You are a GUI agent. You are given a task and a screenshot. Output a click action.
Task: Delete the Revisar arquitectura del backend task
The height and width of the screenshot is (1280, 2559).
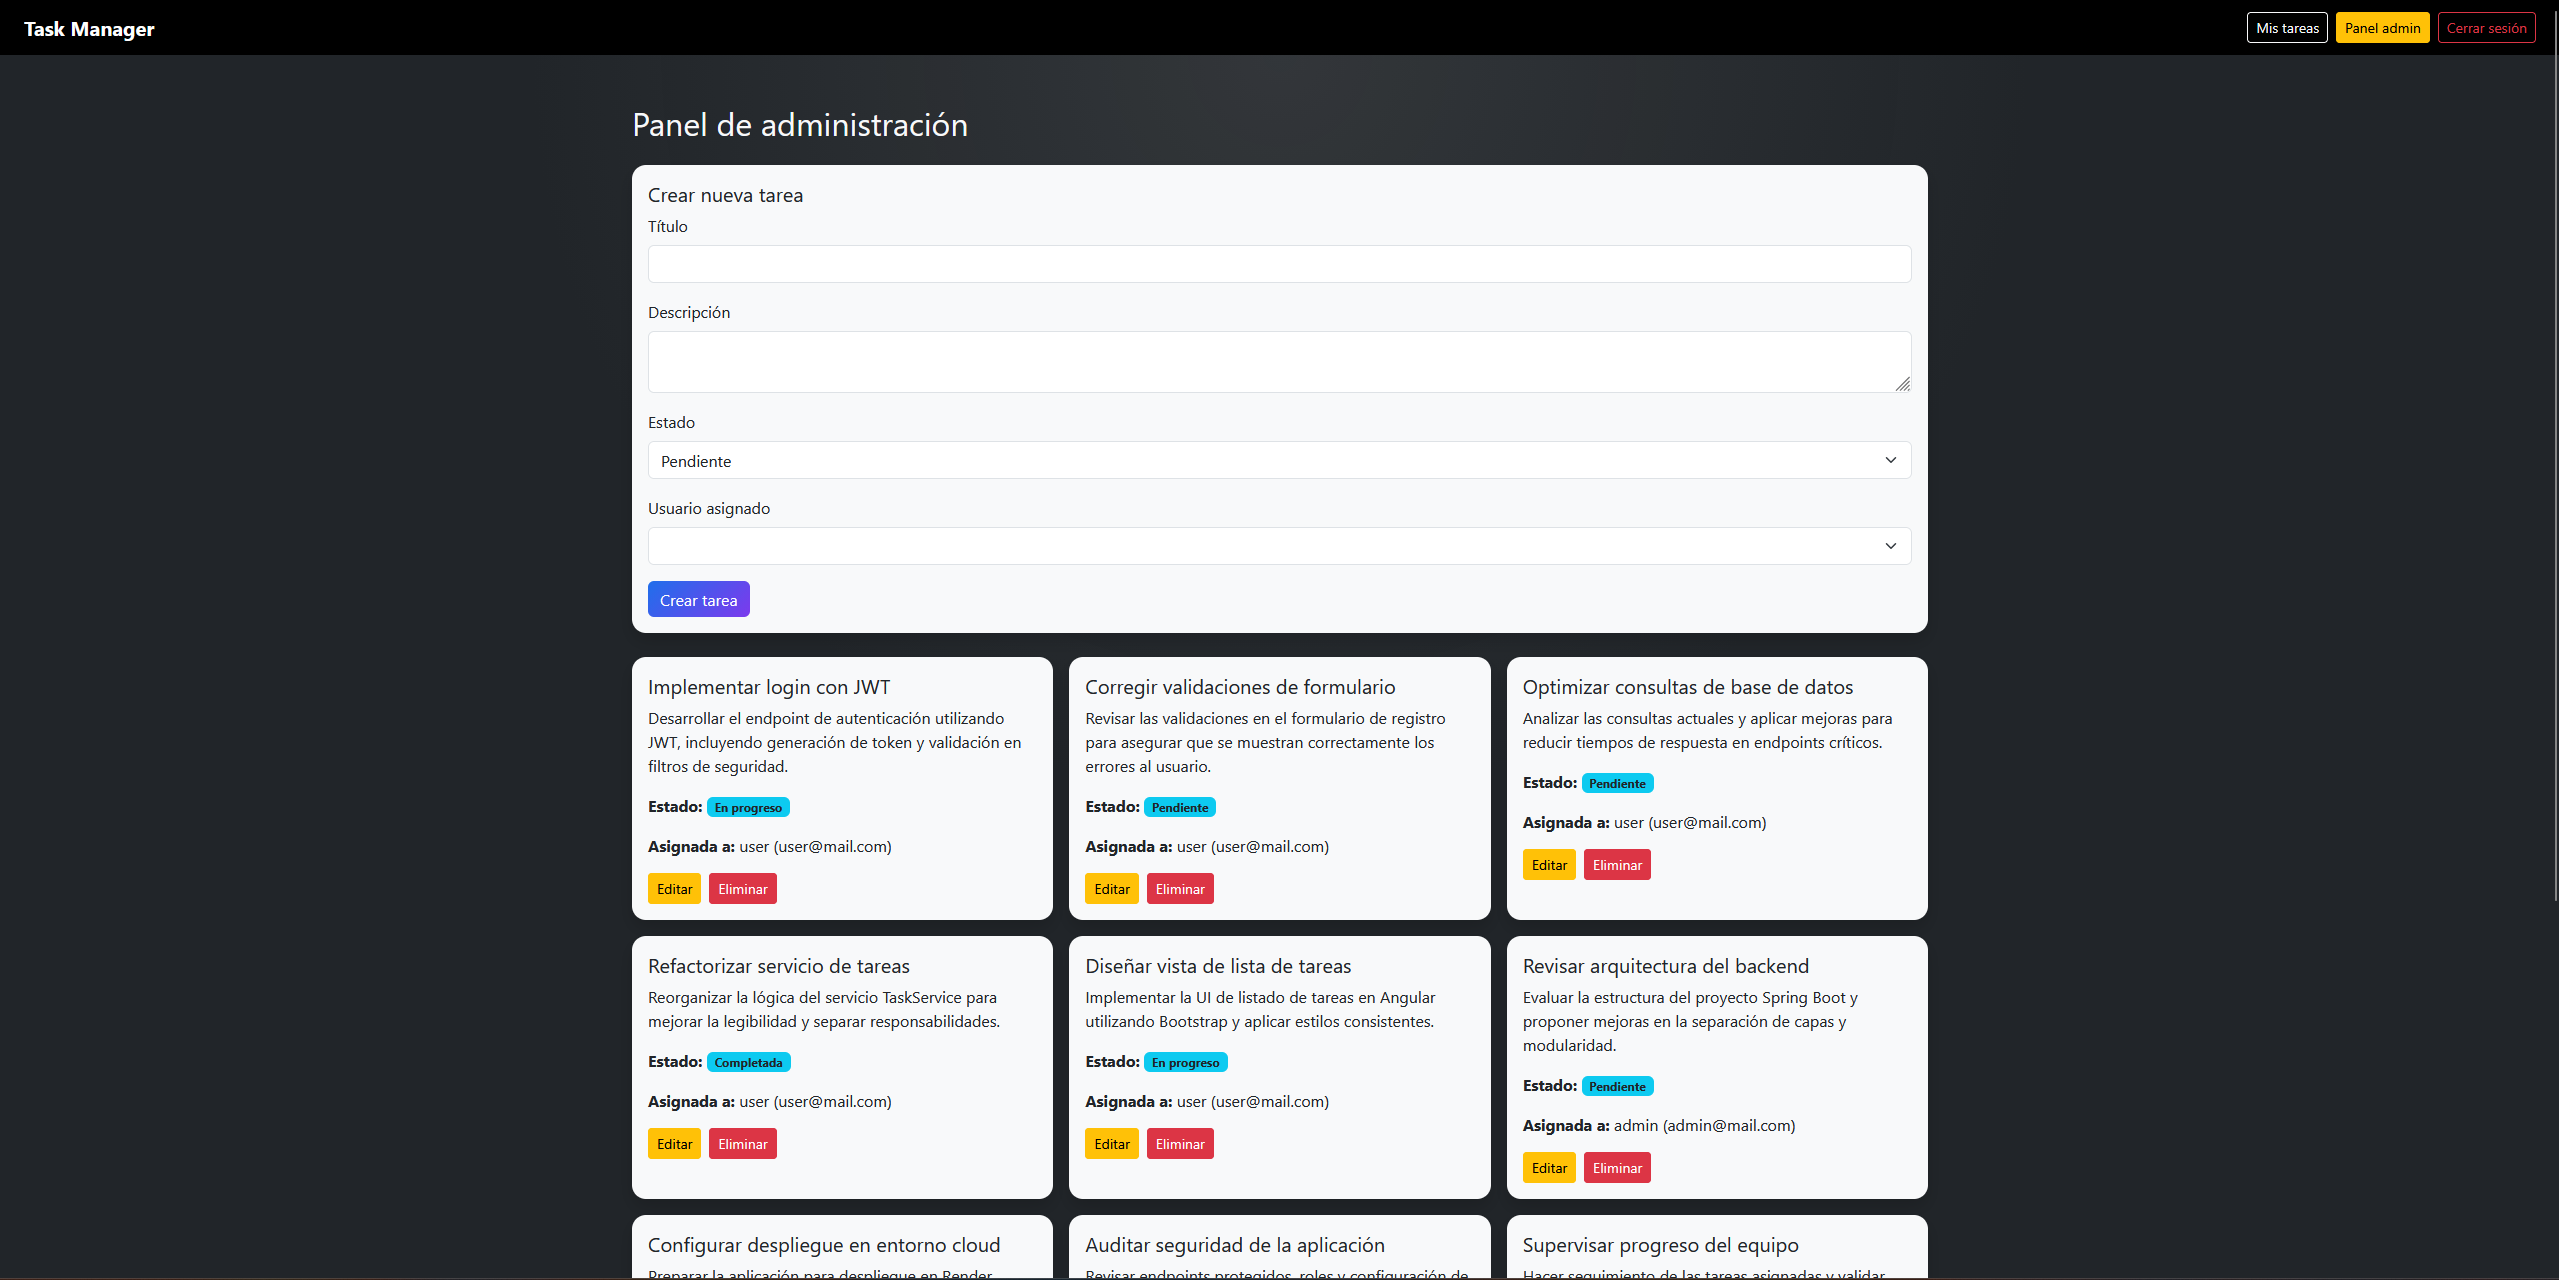pyautogui.click(x=1617, y=1168)
